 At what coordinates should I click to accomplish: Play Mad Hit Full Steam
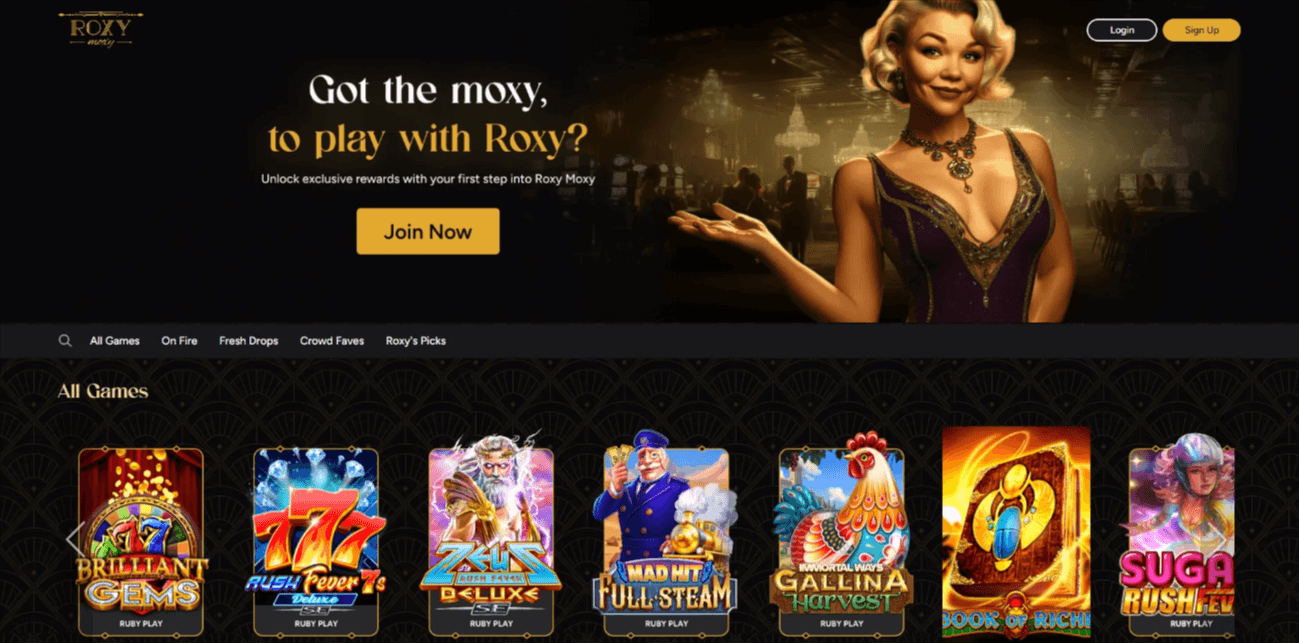[666, 541]
